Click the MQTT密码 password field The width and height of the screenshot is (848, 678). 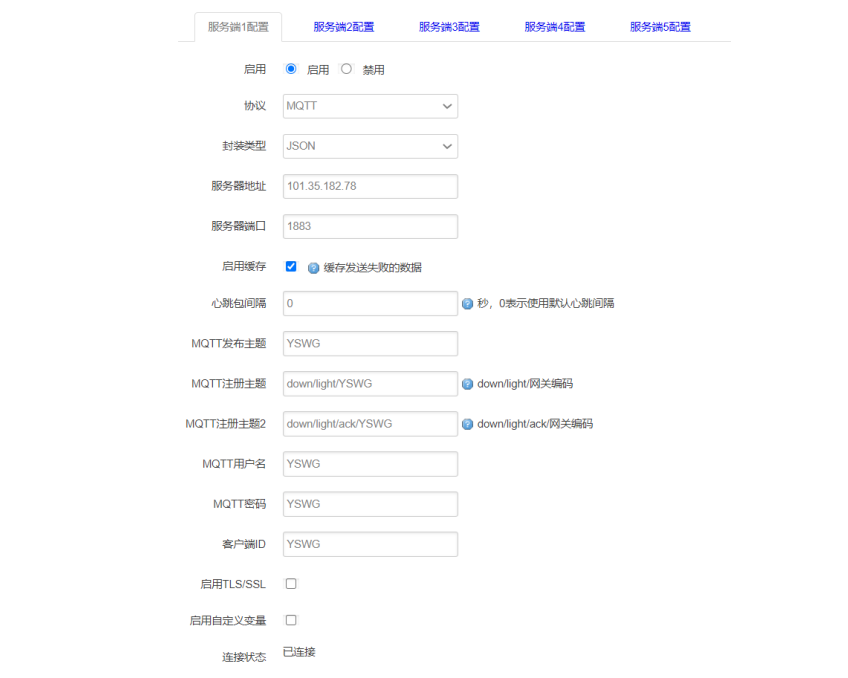tap(369, 503)
